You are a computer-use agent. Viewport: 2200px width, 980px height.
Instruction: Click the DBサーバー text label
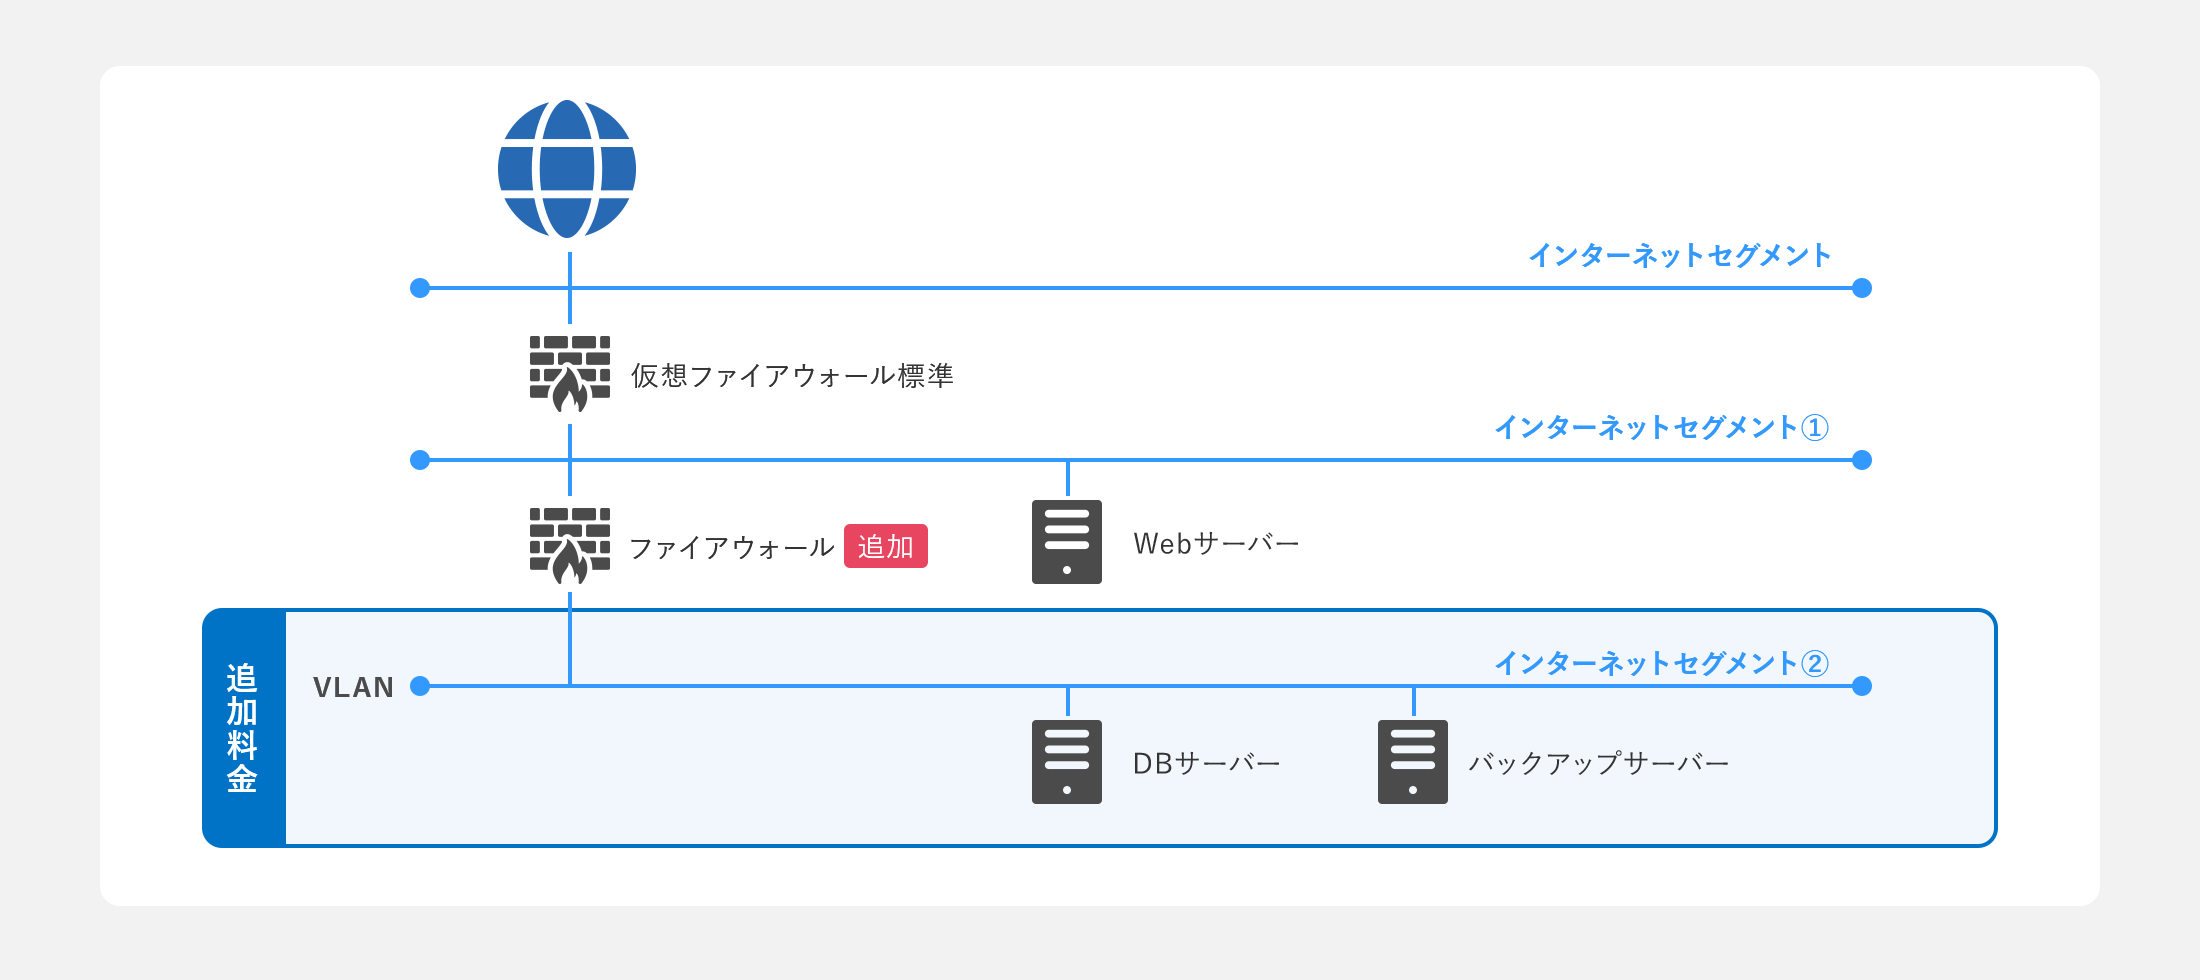pos(1206,764)
